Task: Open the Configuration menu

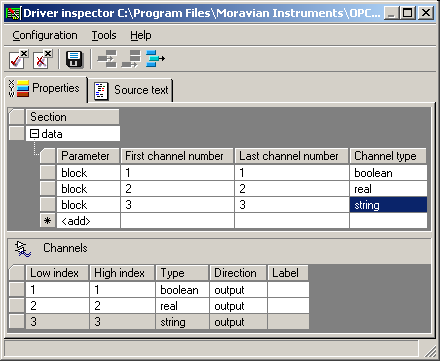Action: [x=45, y=35]
